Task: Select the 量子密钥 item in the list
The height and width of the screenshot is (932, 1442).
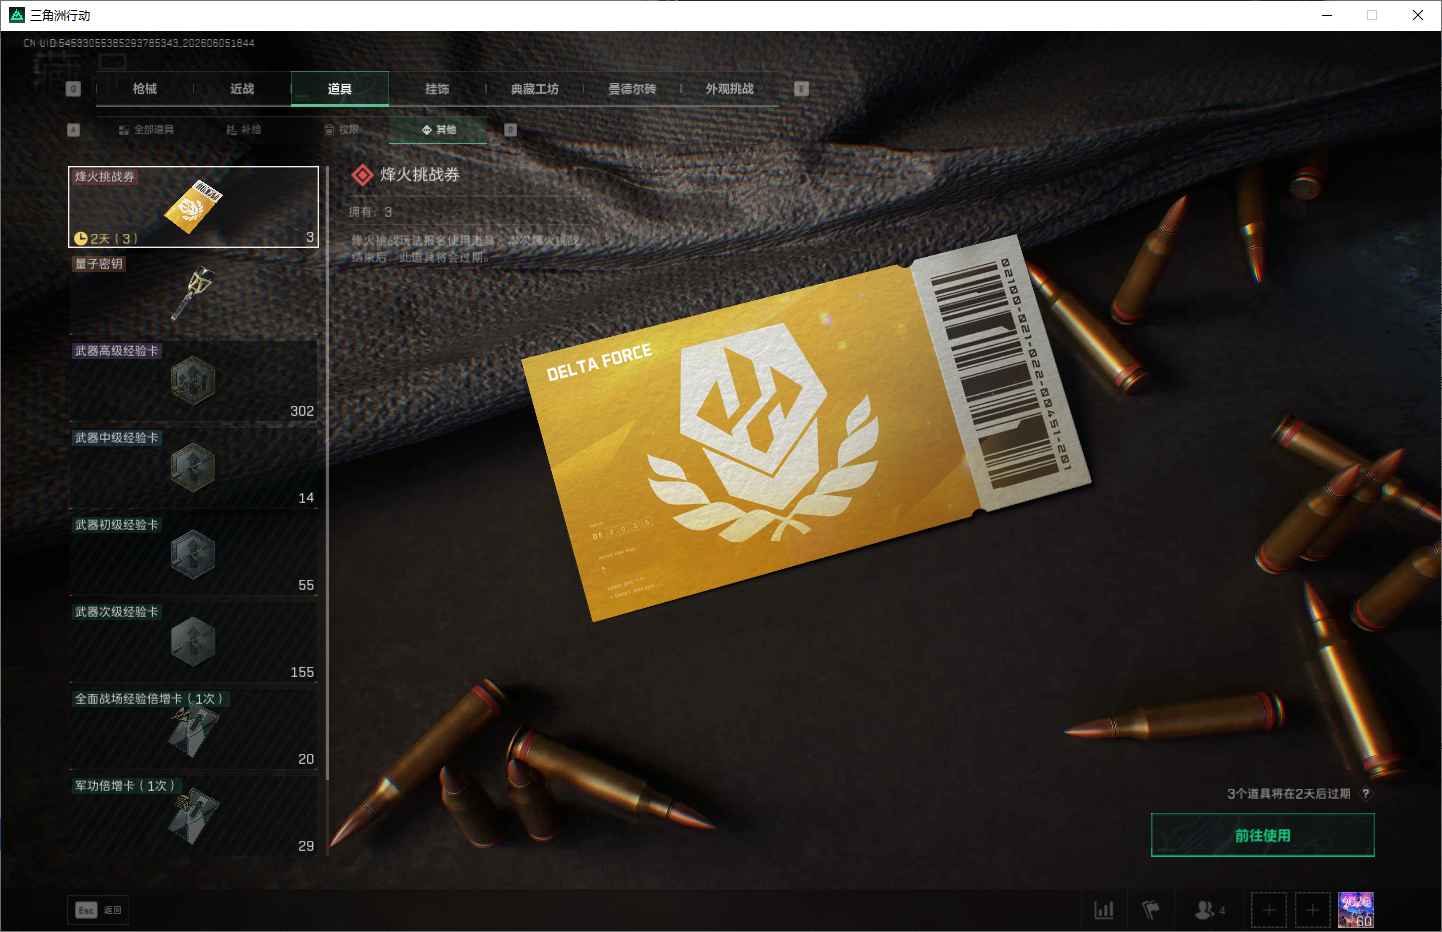Action: (x=193, y=294)
